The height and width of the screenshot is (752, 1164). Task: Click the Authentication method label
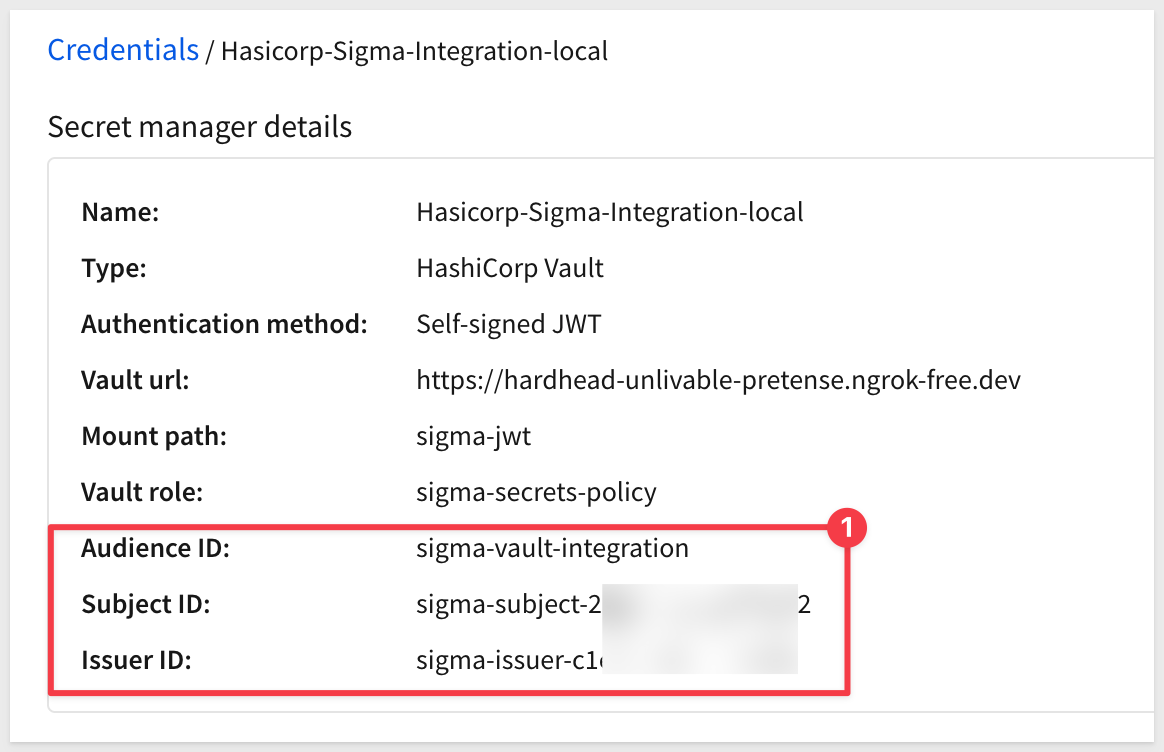(224, 324)
